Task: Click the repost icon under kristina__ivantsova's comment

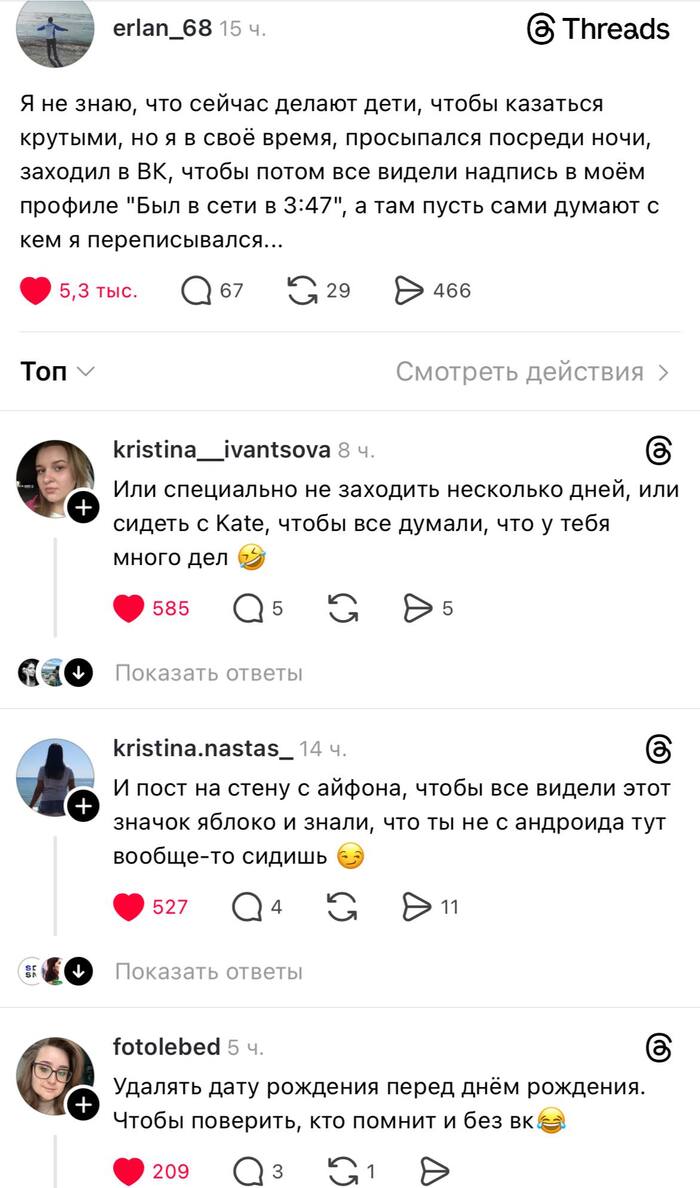Action: pos(346,605)
